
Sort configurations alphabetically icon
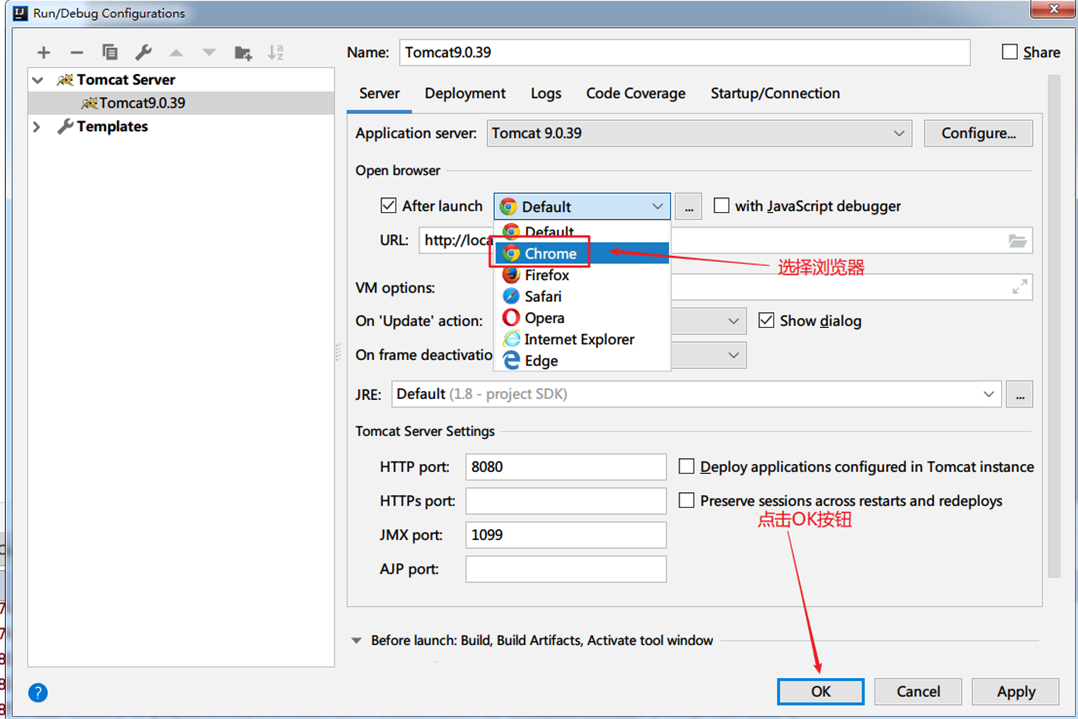pyautogui.click(x=276, y=52)
